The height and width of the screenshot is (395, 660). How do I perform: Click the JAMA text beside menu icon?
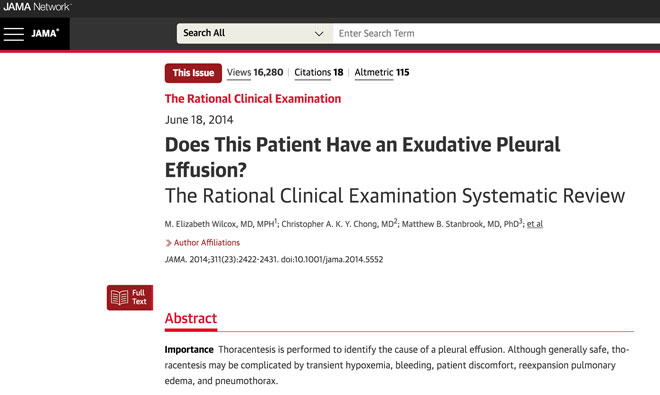click(45, 33)
